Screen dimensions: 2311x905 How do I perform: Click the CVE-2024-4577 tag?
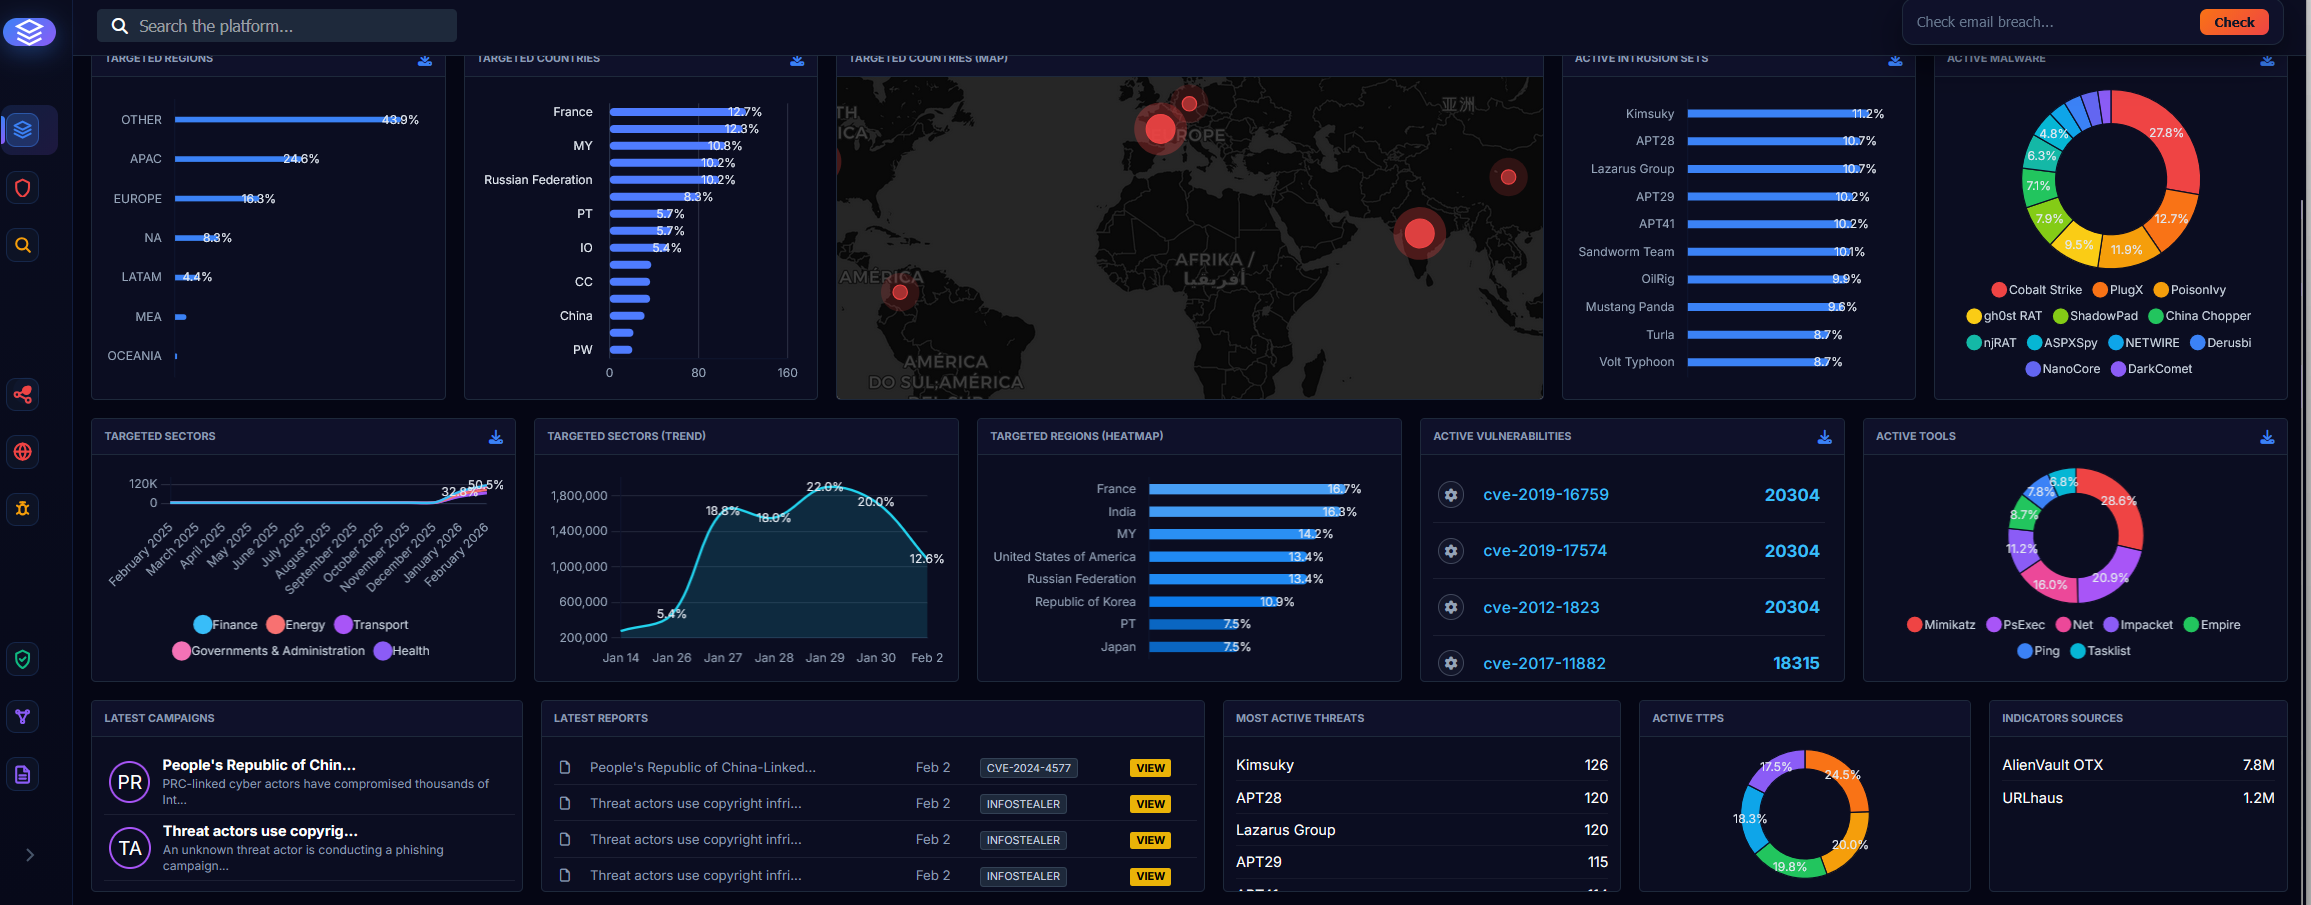1028,768
